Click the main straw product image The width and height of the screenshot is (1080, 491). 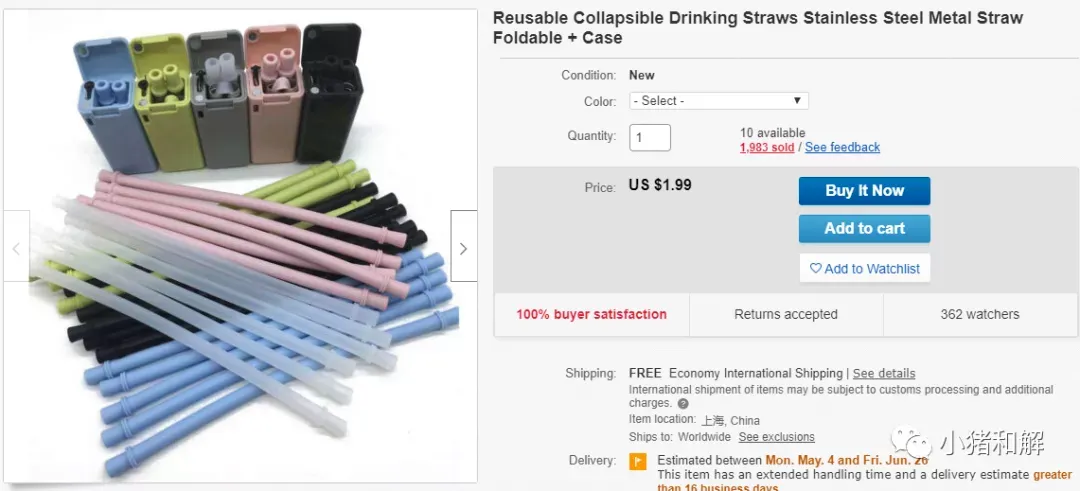[x=240, y=246]
